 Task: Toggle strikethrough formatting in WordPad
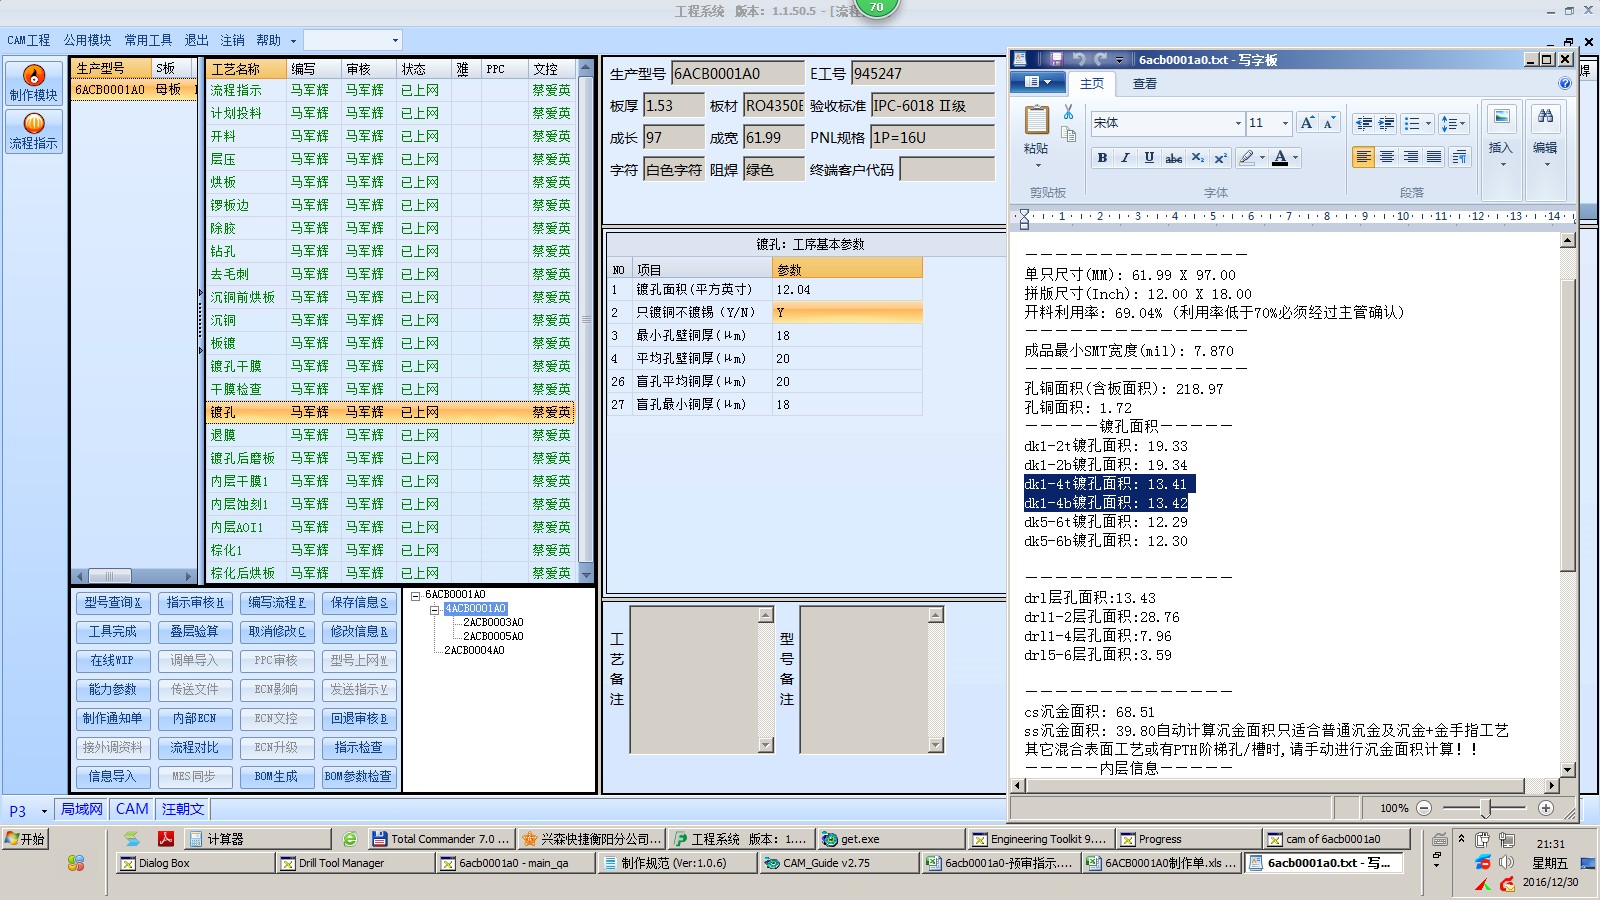1174,158
